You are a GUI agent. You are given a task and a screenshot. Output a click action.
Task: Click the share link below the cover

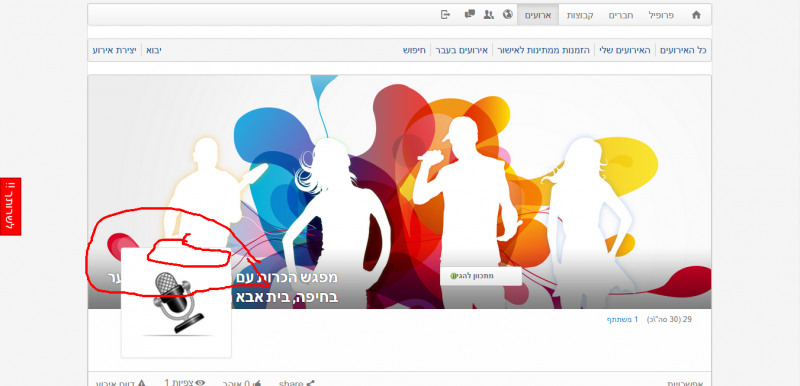coord(296,383)
